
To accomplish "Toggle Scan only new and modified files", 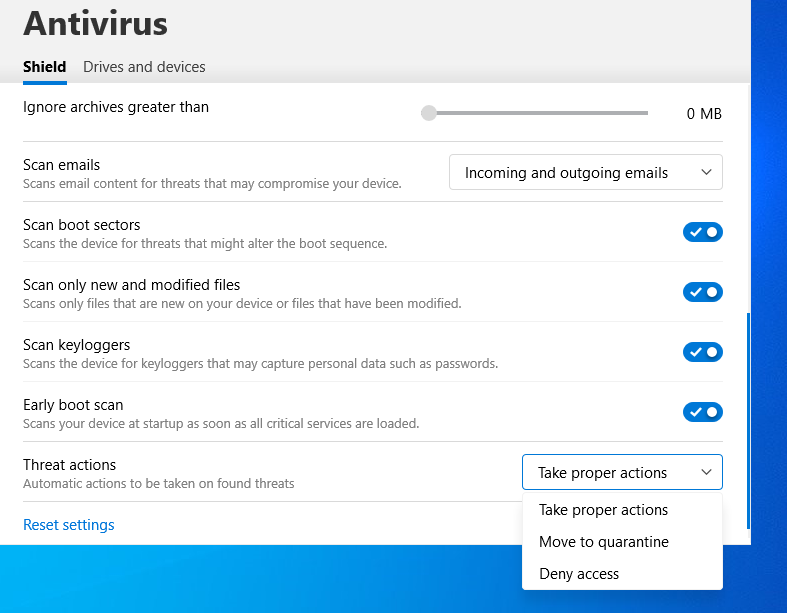I will [702, 292].
